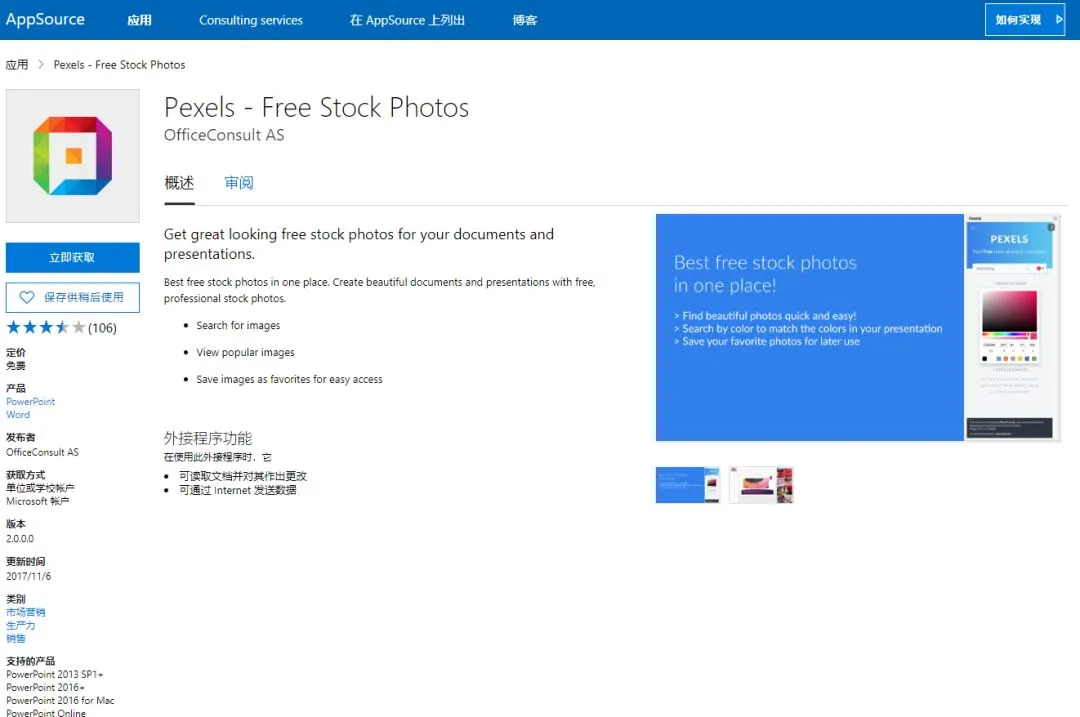Open the 生产力 category link

tap(21, 625)
